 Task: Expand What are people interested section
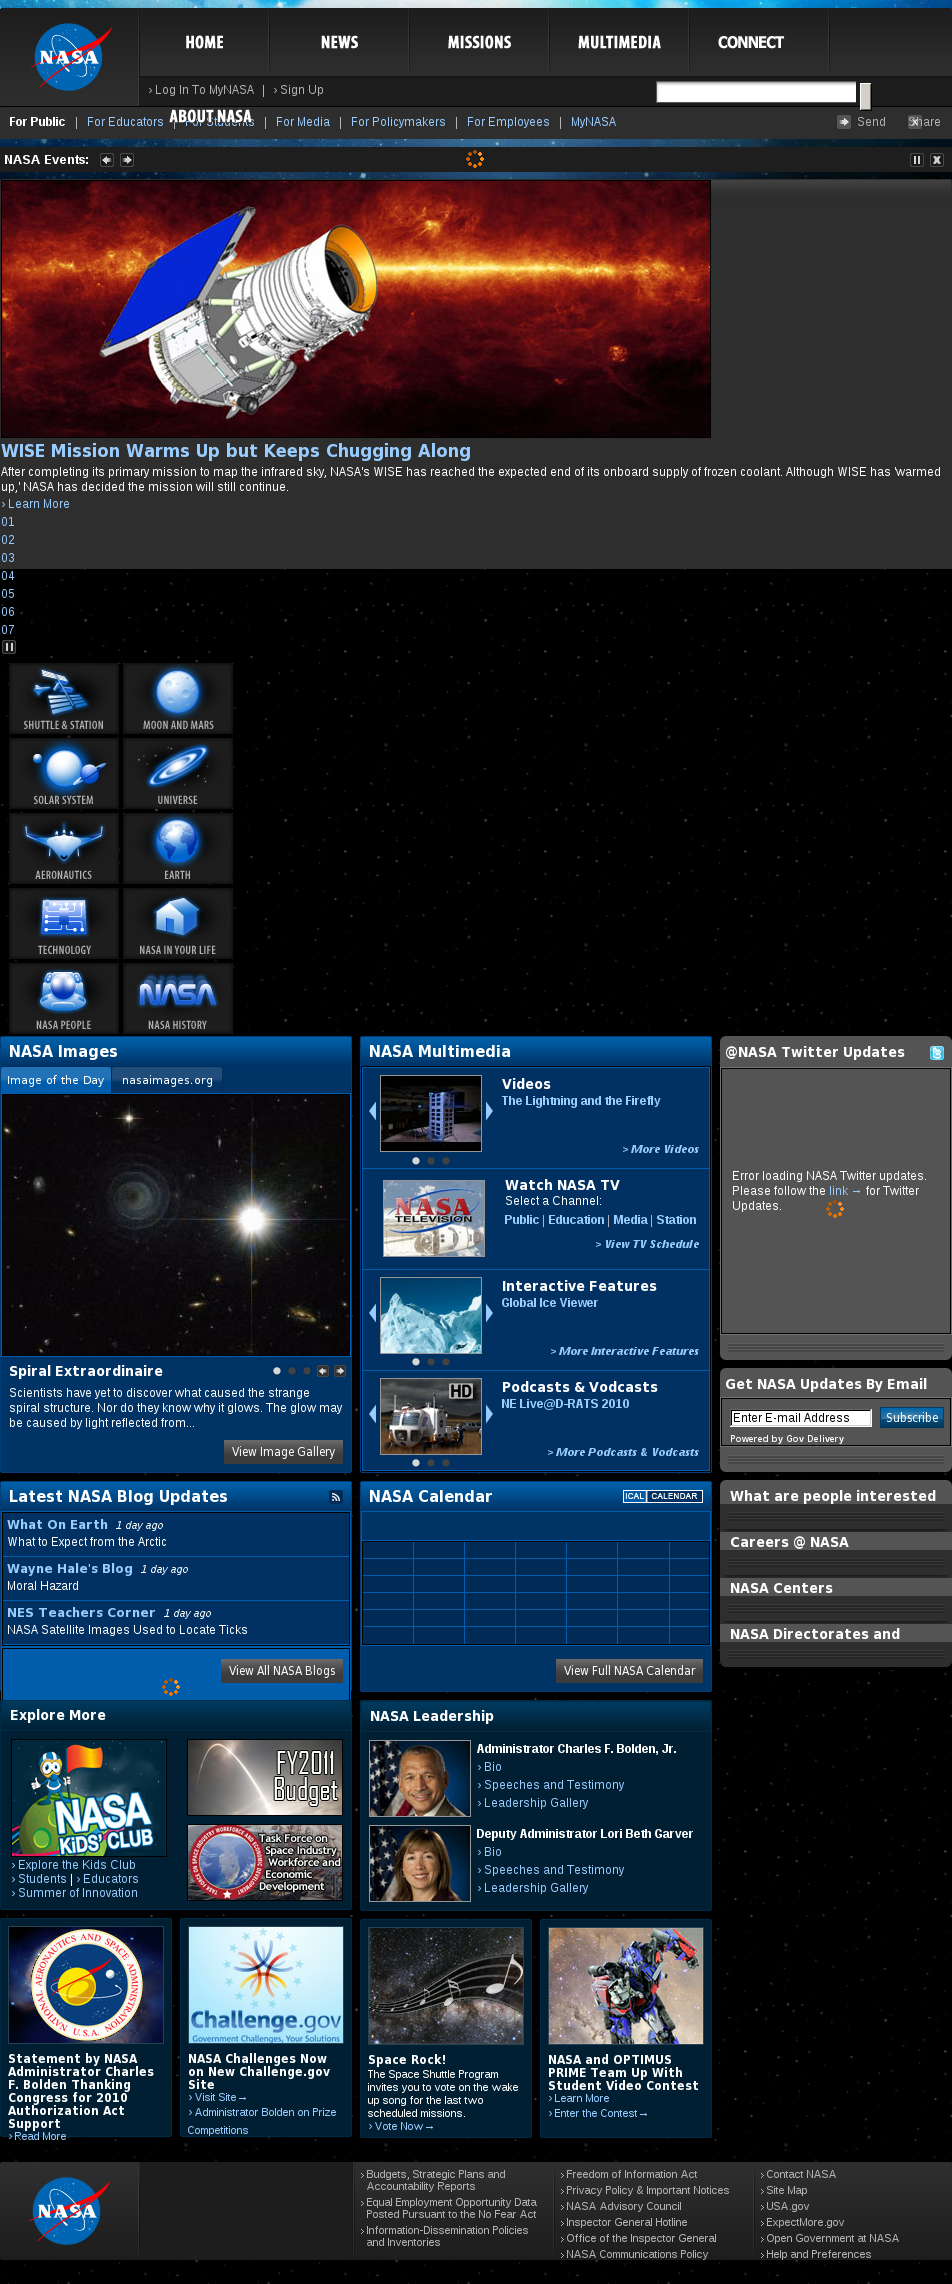pyautogui.click(x=835, y=1496)
